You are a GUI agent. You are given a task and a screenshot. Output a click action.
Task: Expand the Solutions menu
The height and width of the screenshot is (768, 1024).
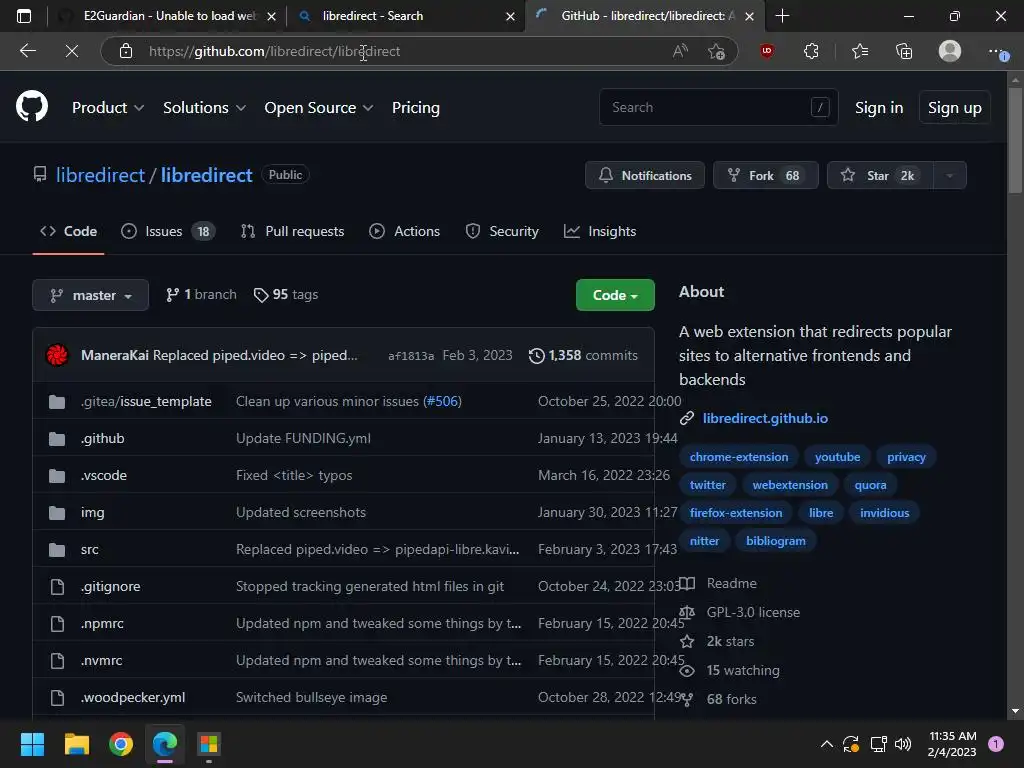click(204, 108)
